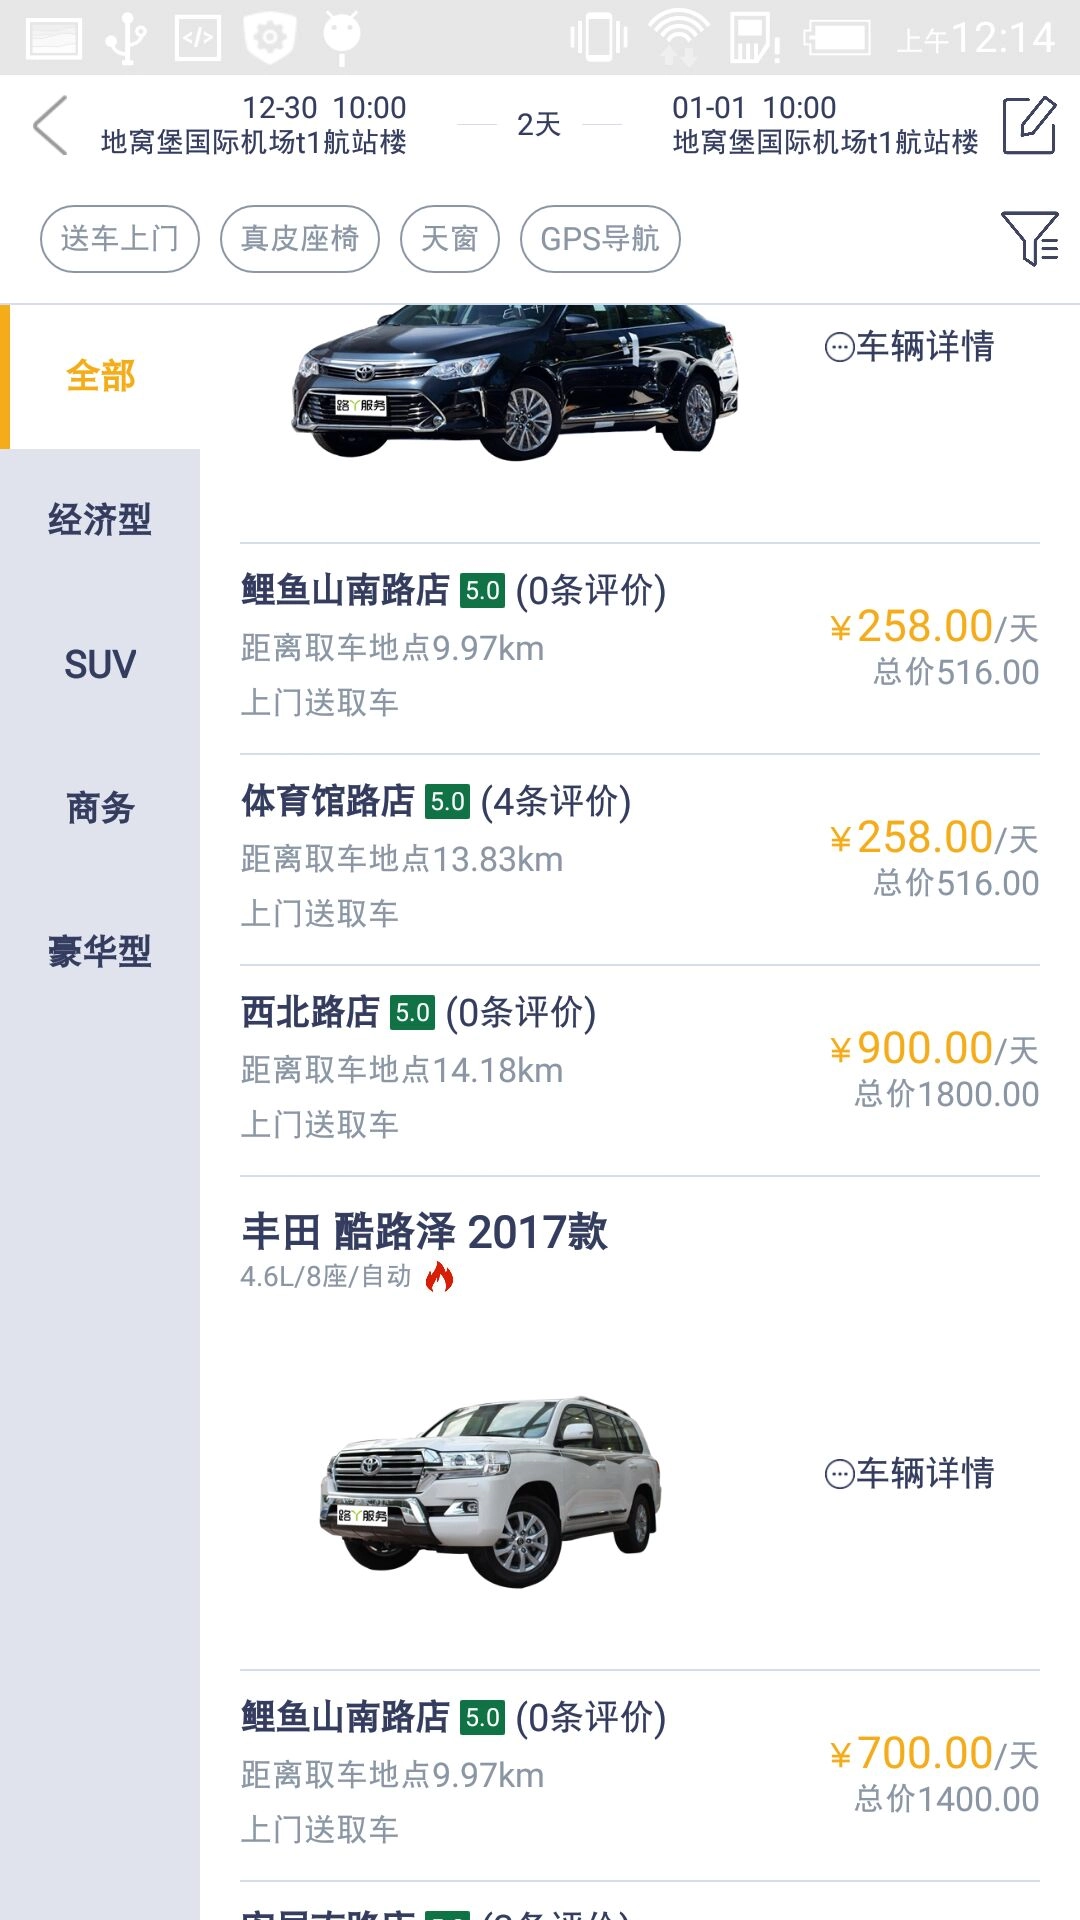
Task: Enable the GPS导航 filter chip
Action: click(600, 239)
